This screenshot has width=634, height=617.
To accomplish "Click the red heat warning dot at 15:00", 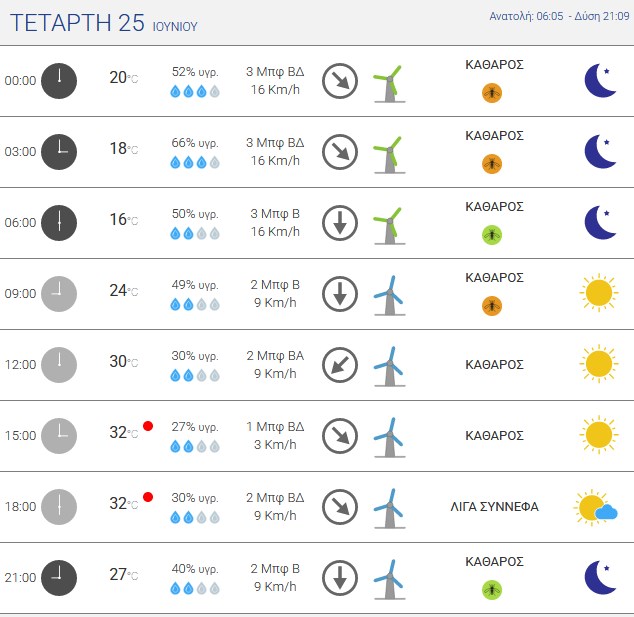I will coord(148,426).
